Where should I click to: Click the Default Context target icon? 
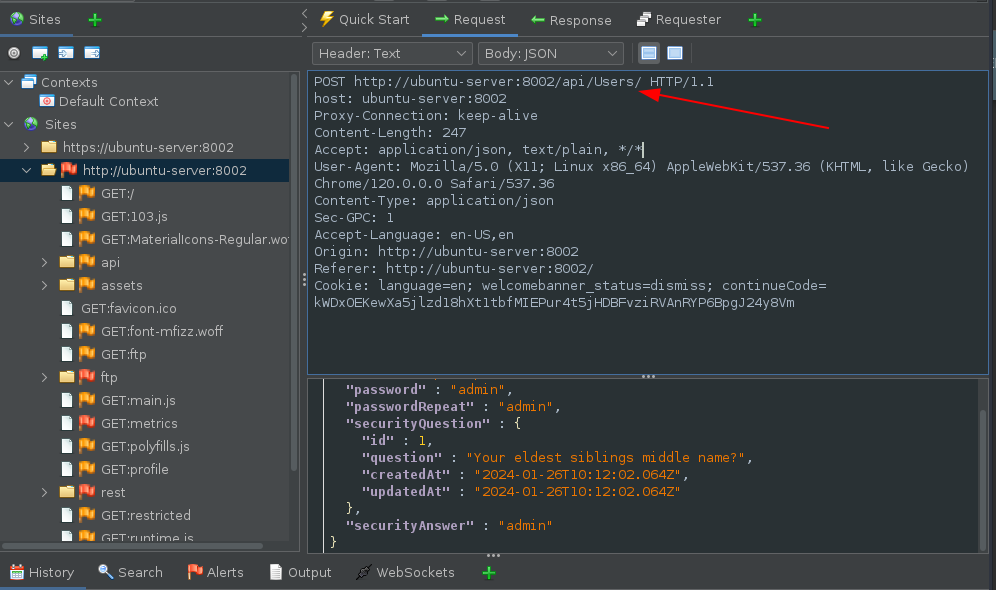pos(46,102)
